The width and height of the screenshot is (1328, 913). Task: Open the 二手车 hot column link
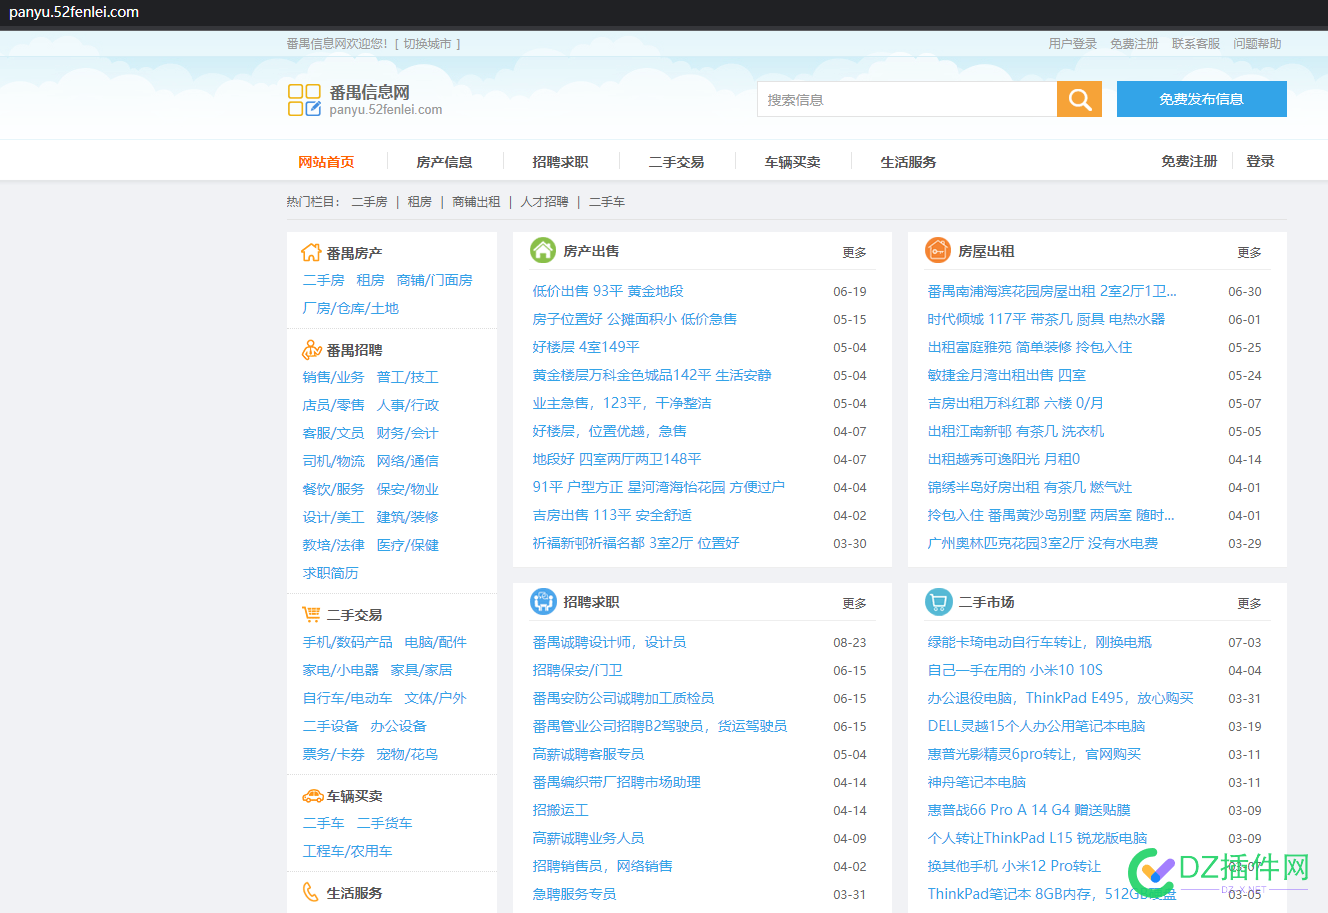coord(607,202)
